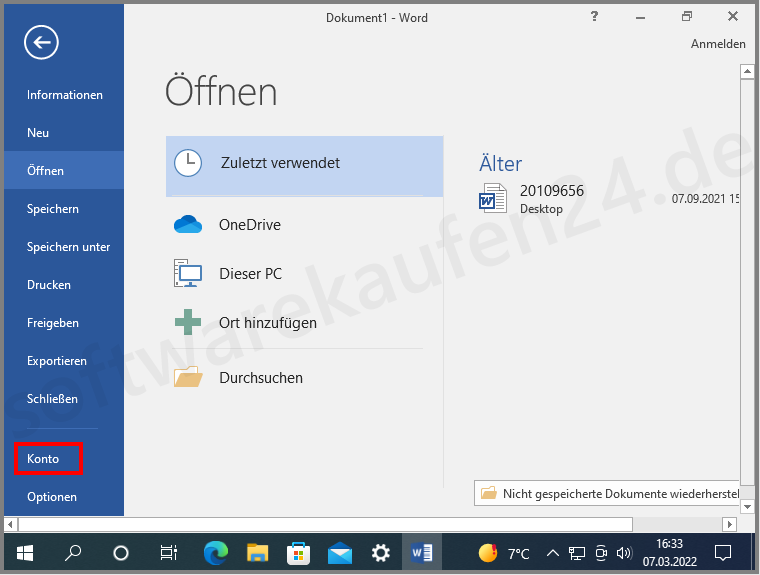
Task: Click the back arrow to return to document
Action: tap(42, 42)
